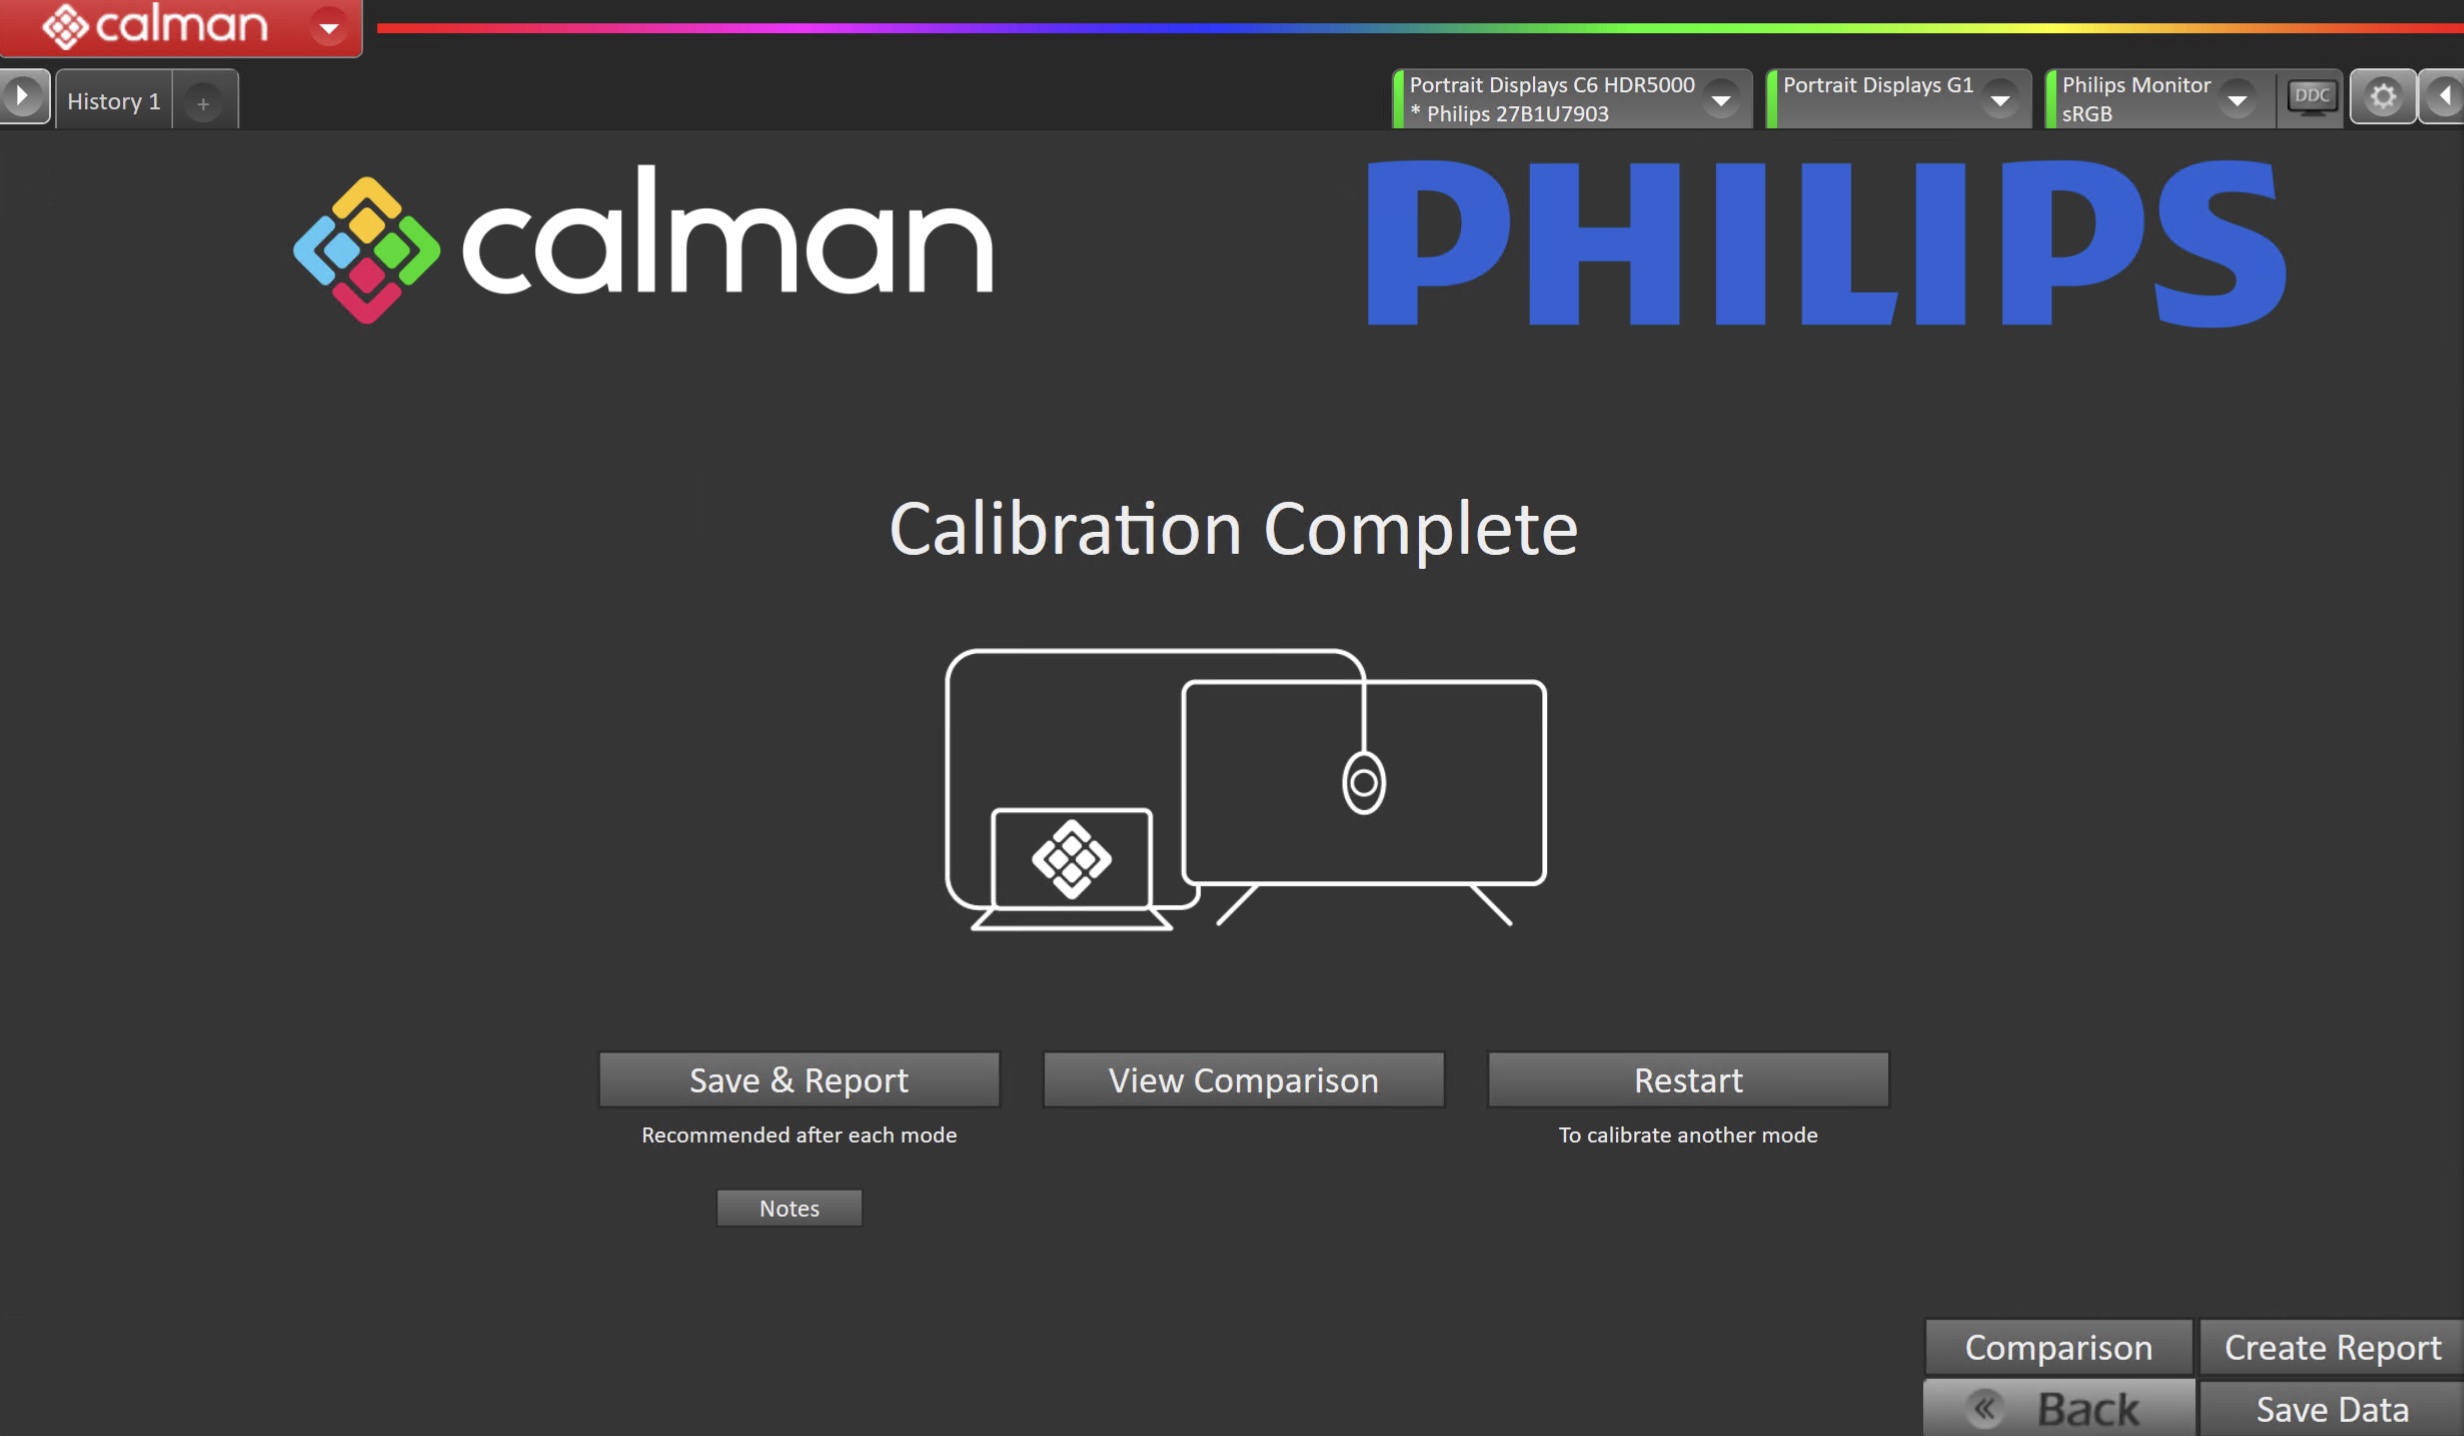Click the View Comparison button
Image resolution: width=2464 pixels, height=1436 pixels.
click(1243, 1080)
